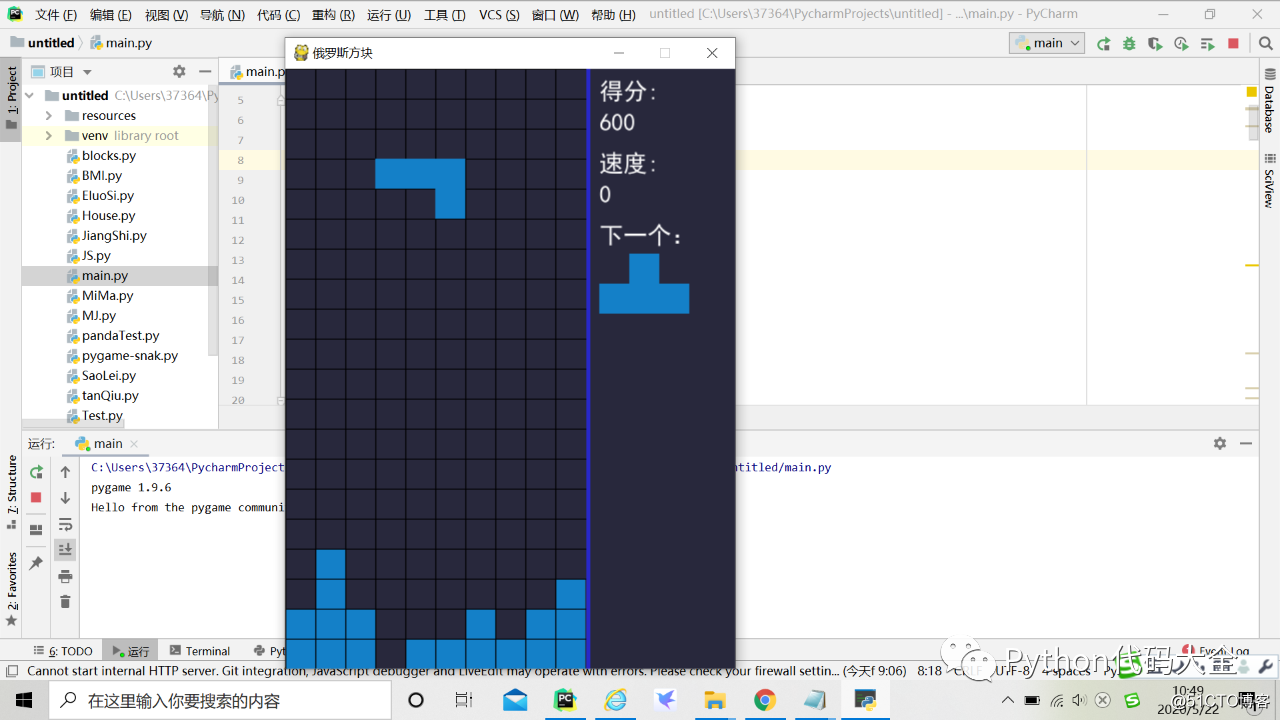Click the concurrency run icon in the top toolbar
The width and height of the screenshot is (1280, 720).
click(x=1207, y=43)
